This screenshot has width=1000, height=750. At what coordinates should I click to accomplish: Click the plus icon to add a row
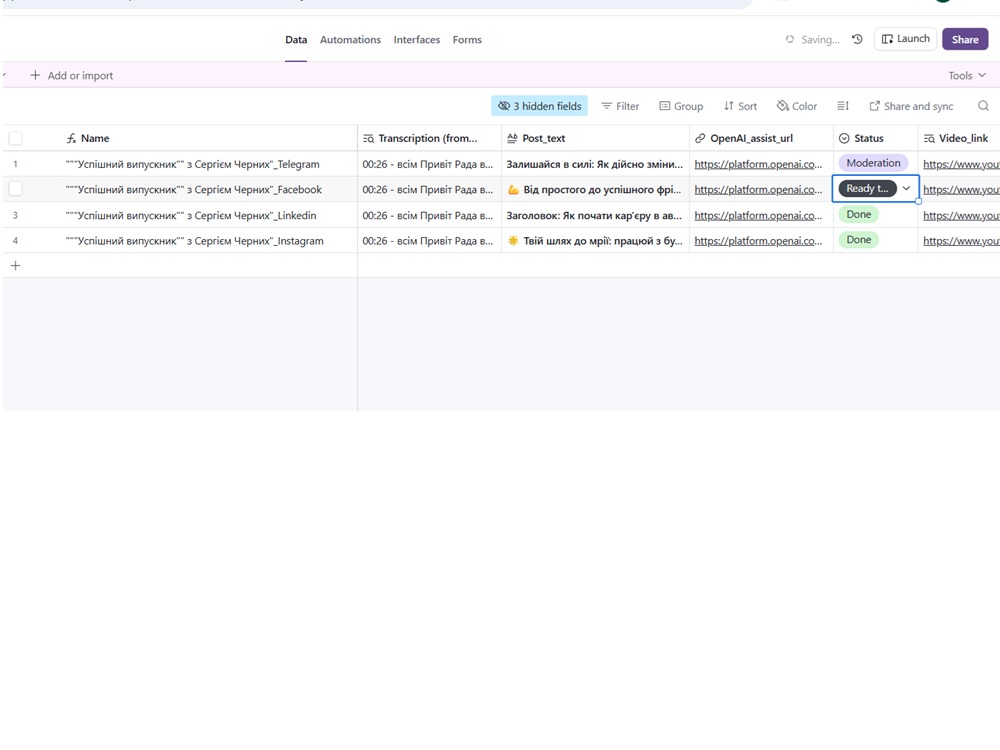pos(15,265)
